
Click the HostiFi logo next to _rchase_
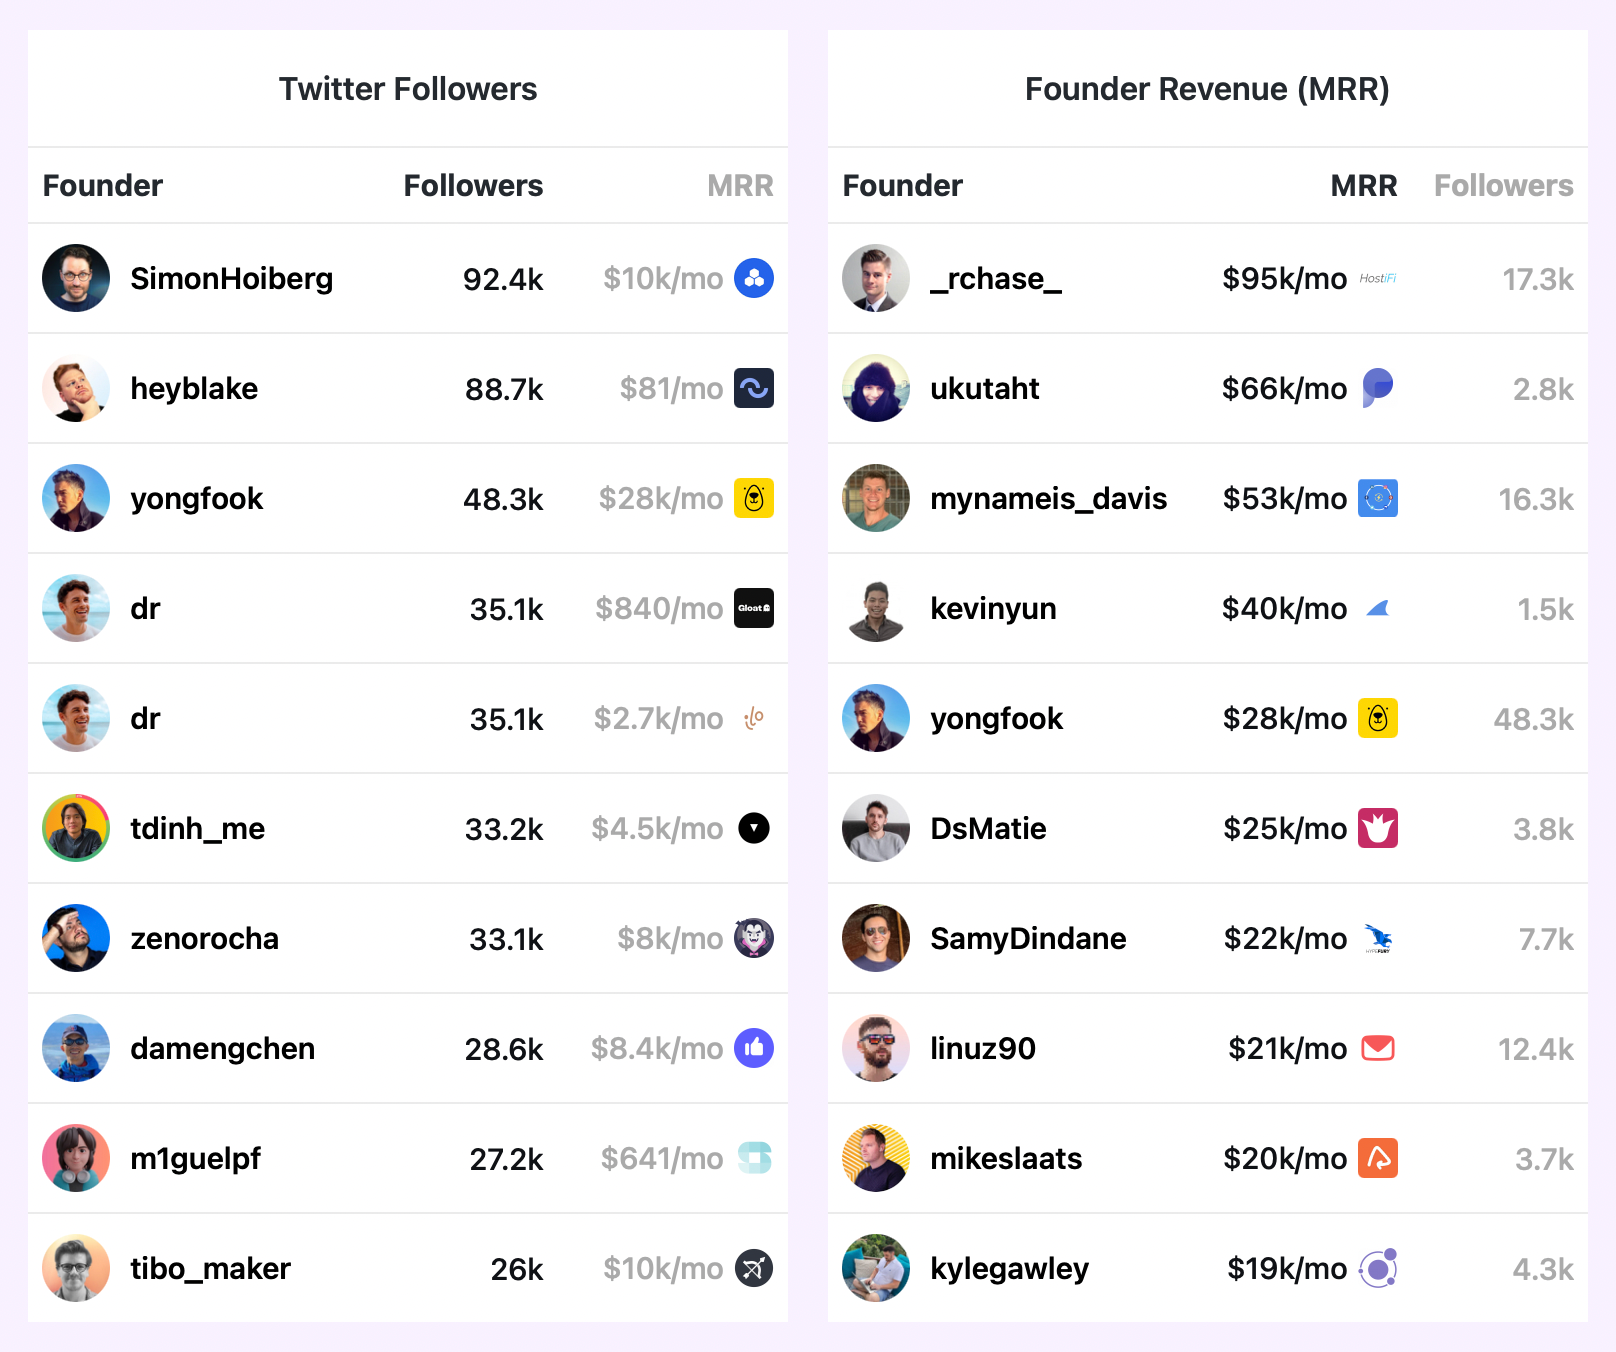pos(1378,278)
